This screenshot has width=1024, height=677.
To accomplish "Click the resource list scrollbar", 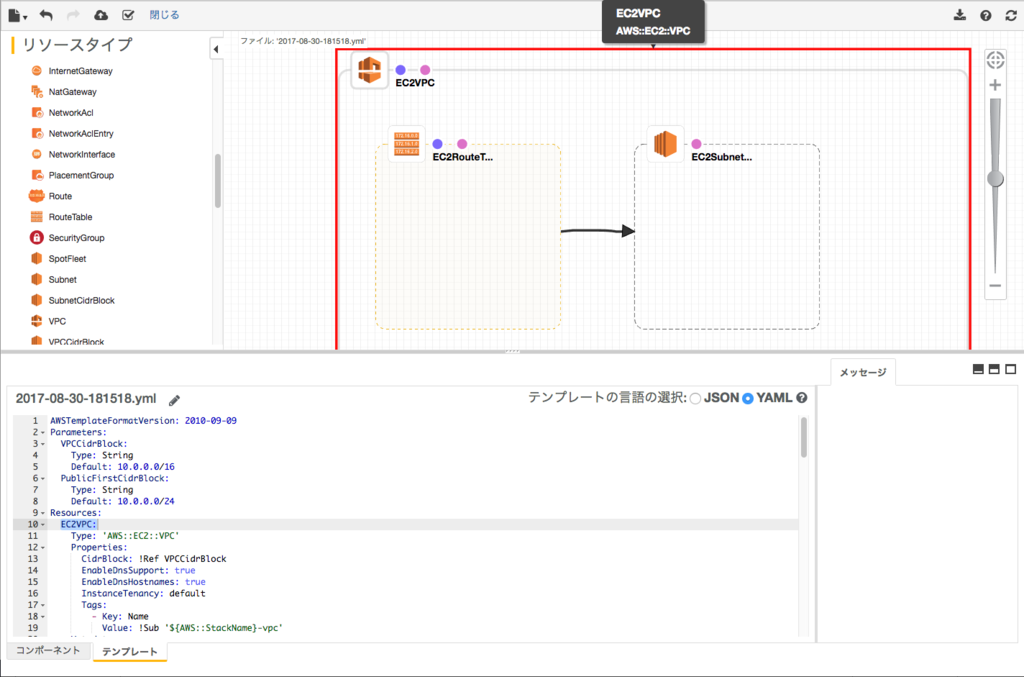I will (217, 181).
